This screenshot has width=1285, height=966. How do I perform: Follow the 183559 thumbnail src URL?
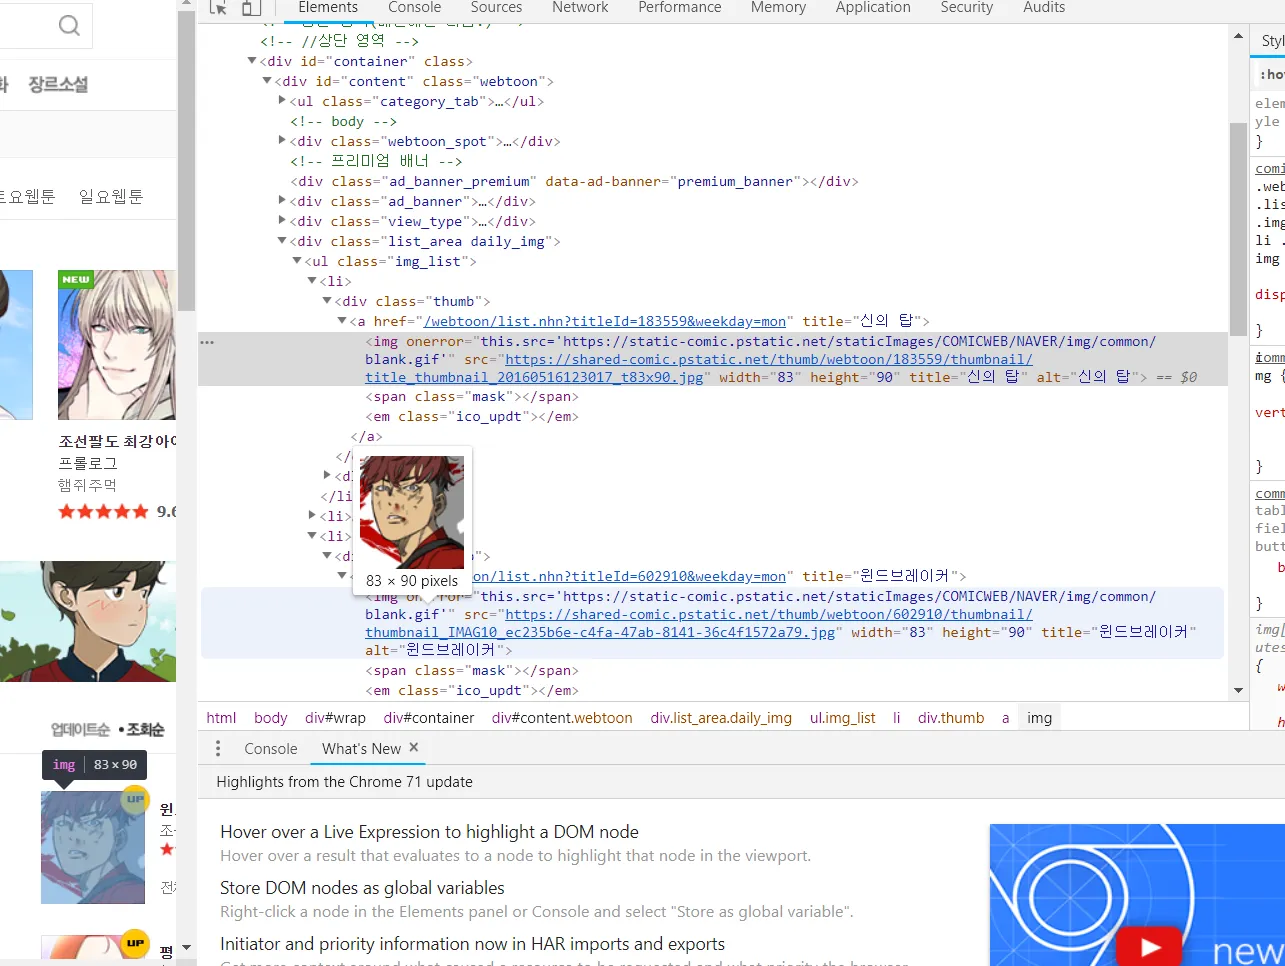tap(699, 368)
